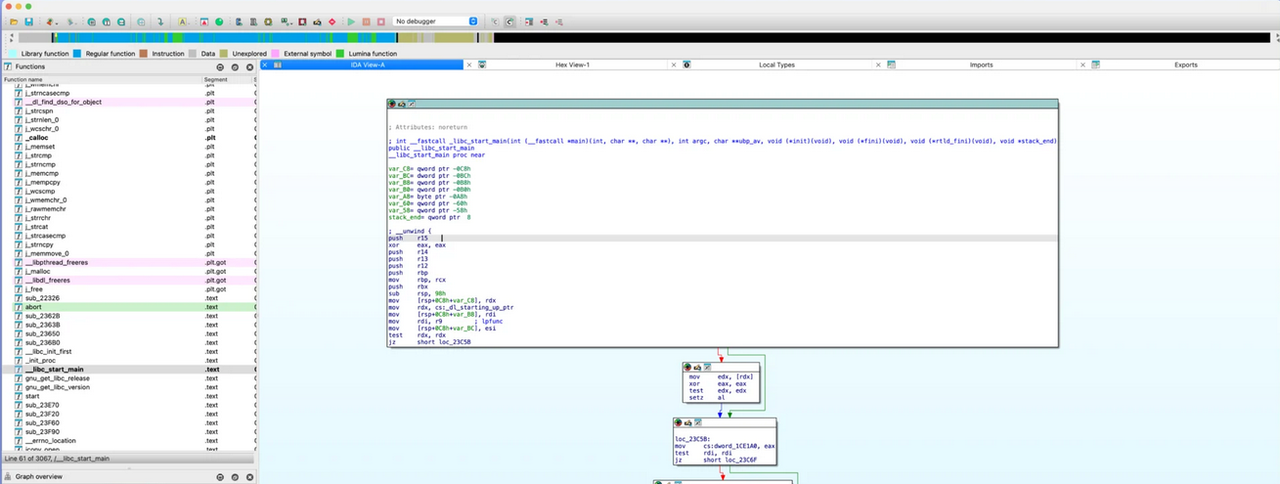
Task: Select the start function row
Action: (x=128, y=396)
